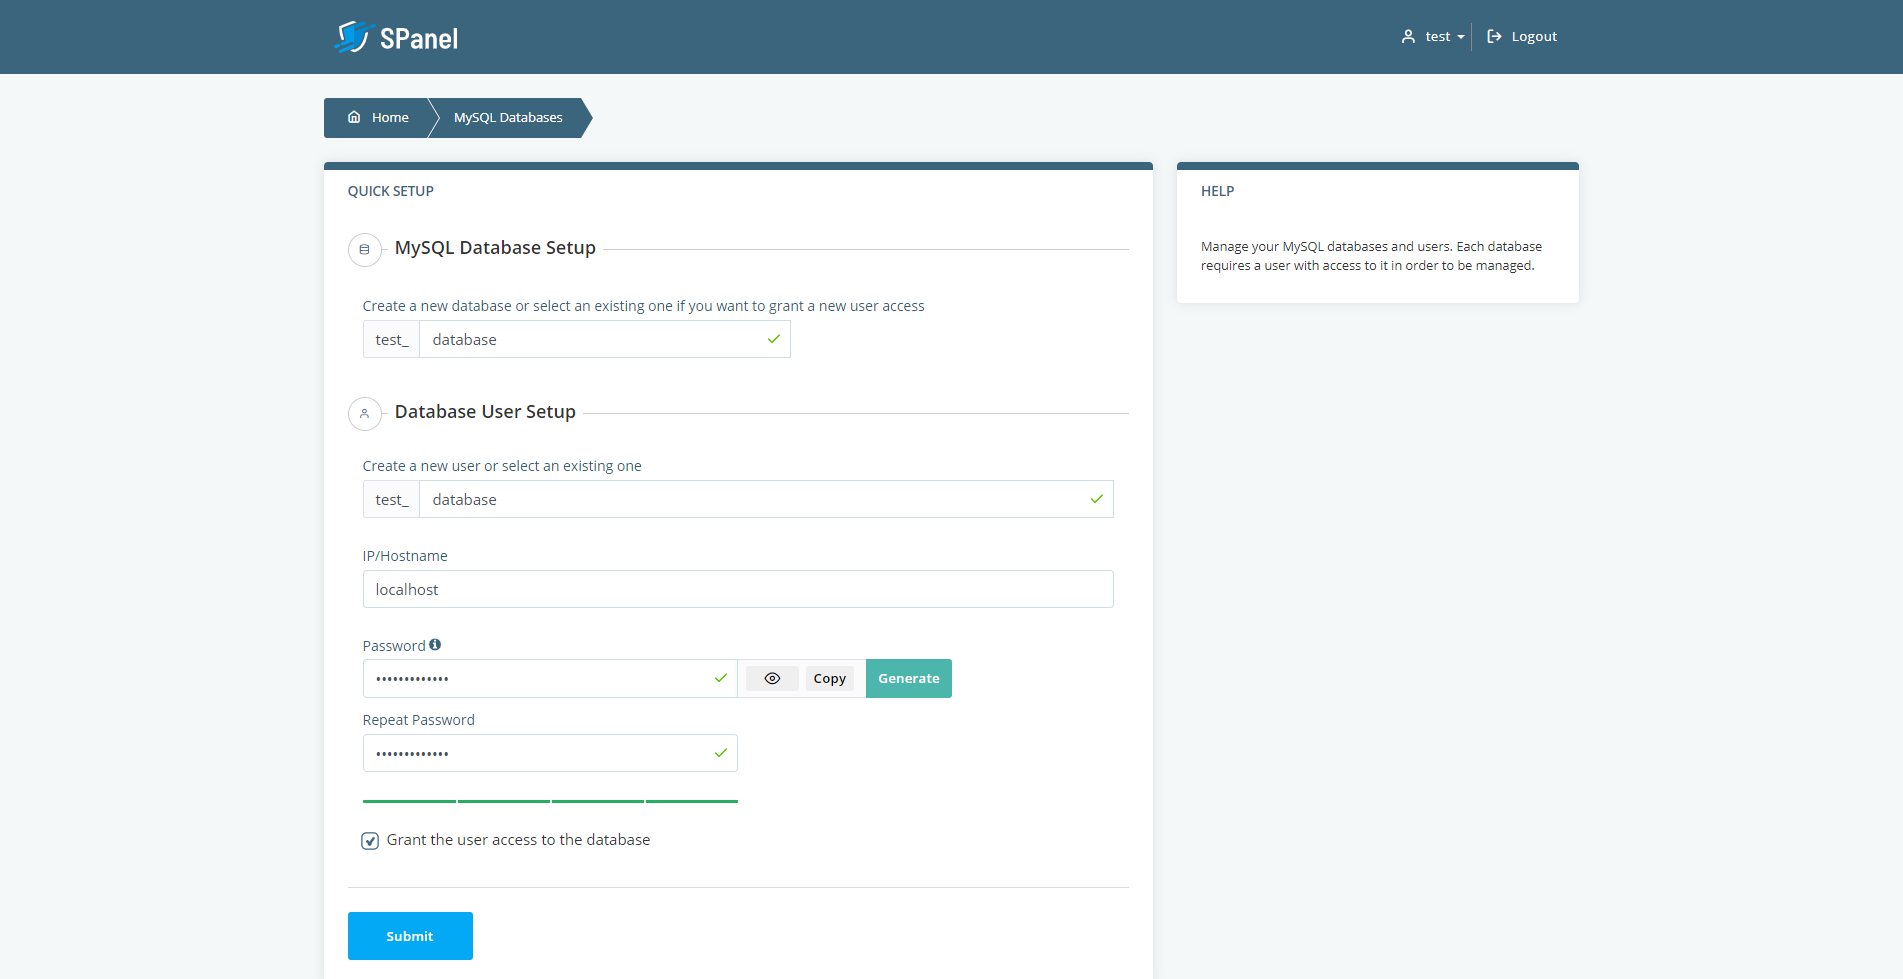Click the checkmark in Repeat Password field

click(721, 753)
